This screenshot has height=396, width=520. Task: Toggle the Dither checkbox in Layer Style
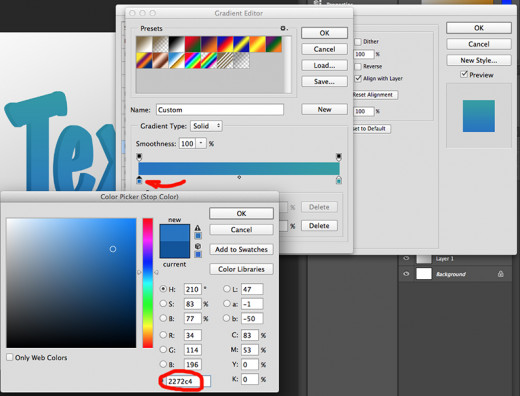[x=358, y=42]
